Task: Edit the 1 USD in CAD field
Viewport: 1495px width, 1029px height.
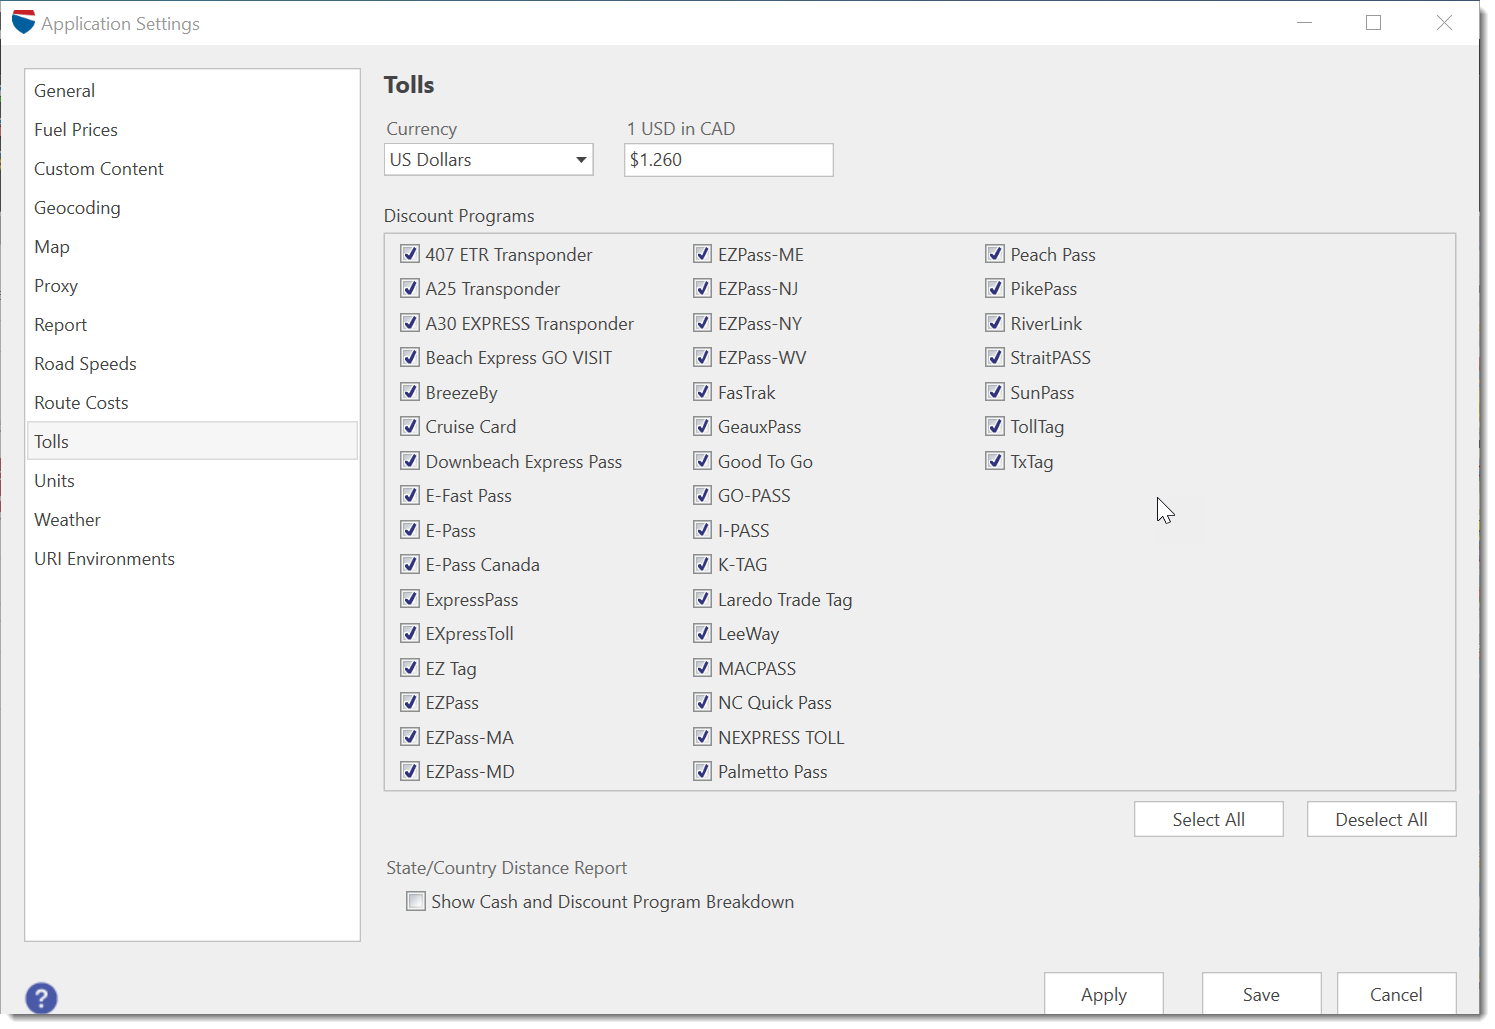Action: tap(728, 160)
